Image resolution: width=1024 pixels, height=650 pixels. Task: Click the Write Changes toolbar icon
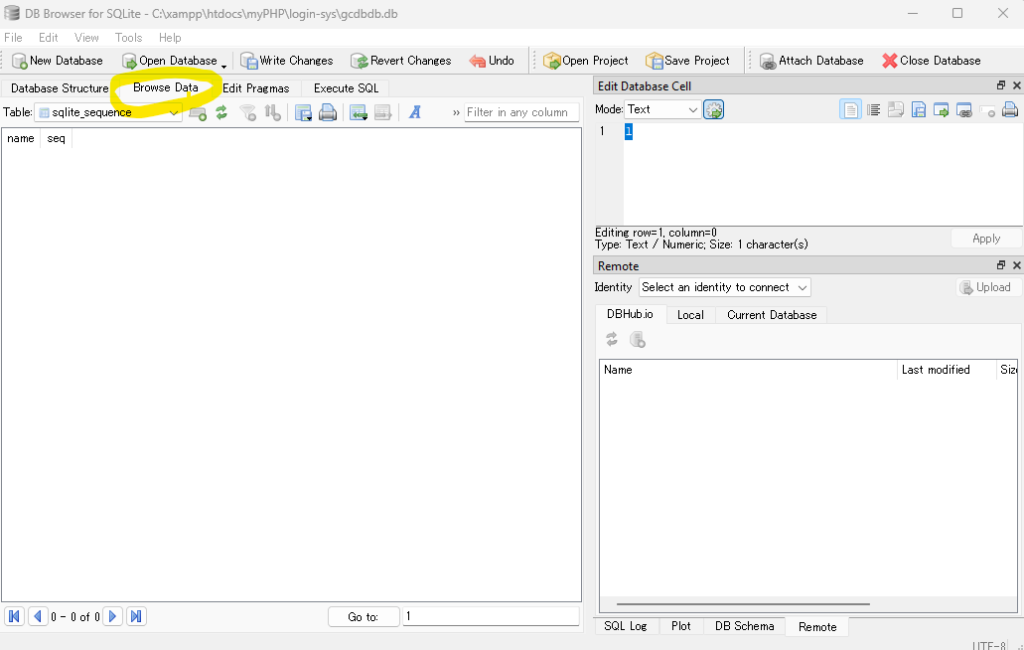click(286, 61)
